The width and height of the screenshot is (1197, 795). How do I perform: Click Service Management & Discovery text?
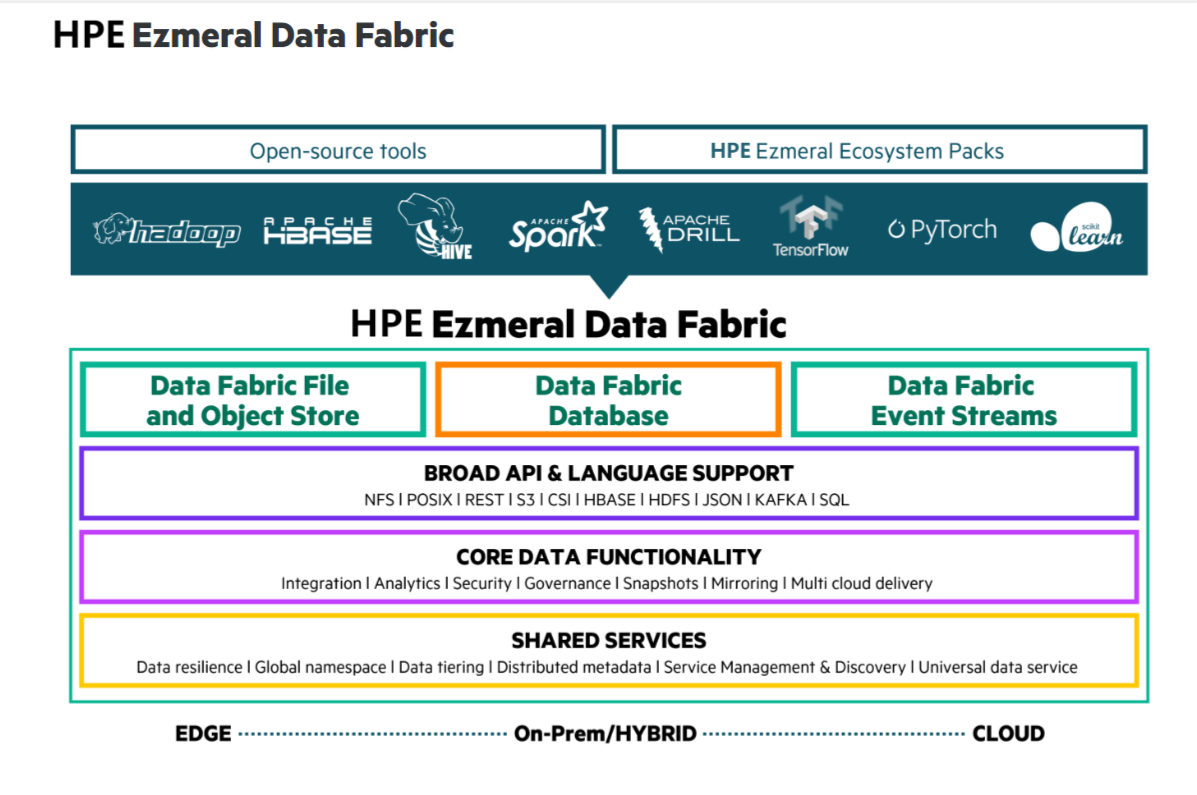pyautogui.click(x=784, y=667)
